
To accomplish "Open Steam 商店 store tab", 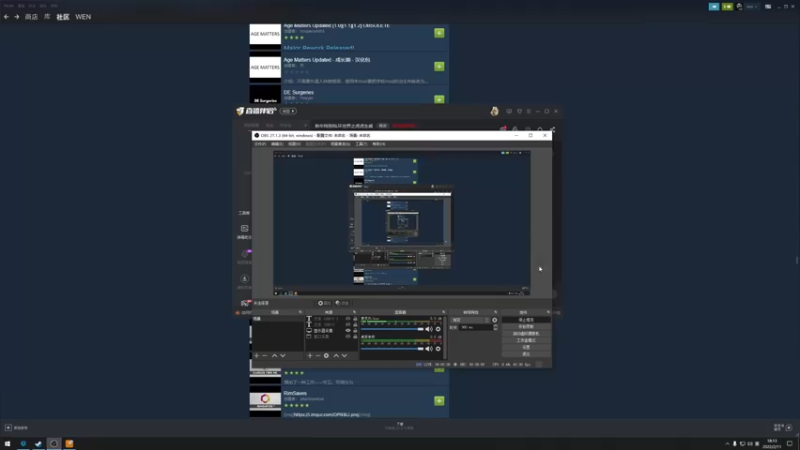I will coord(32,17).
